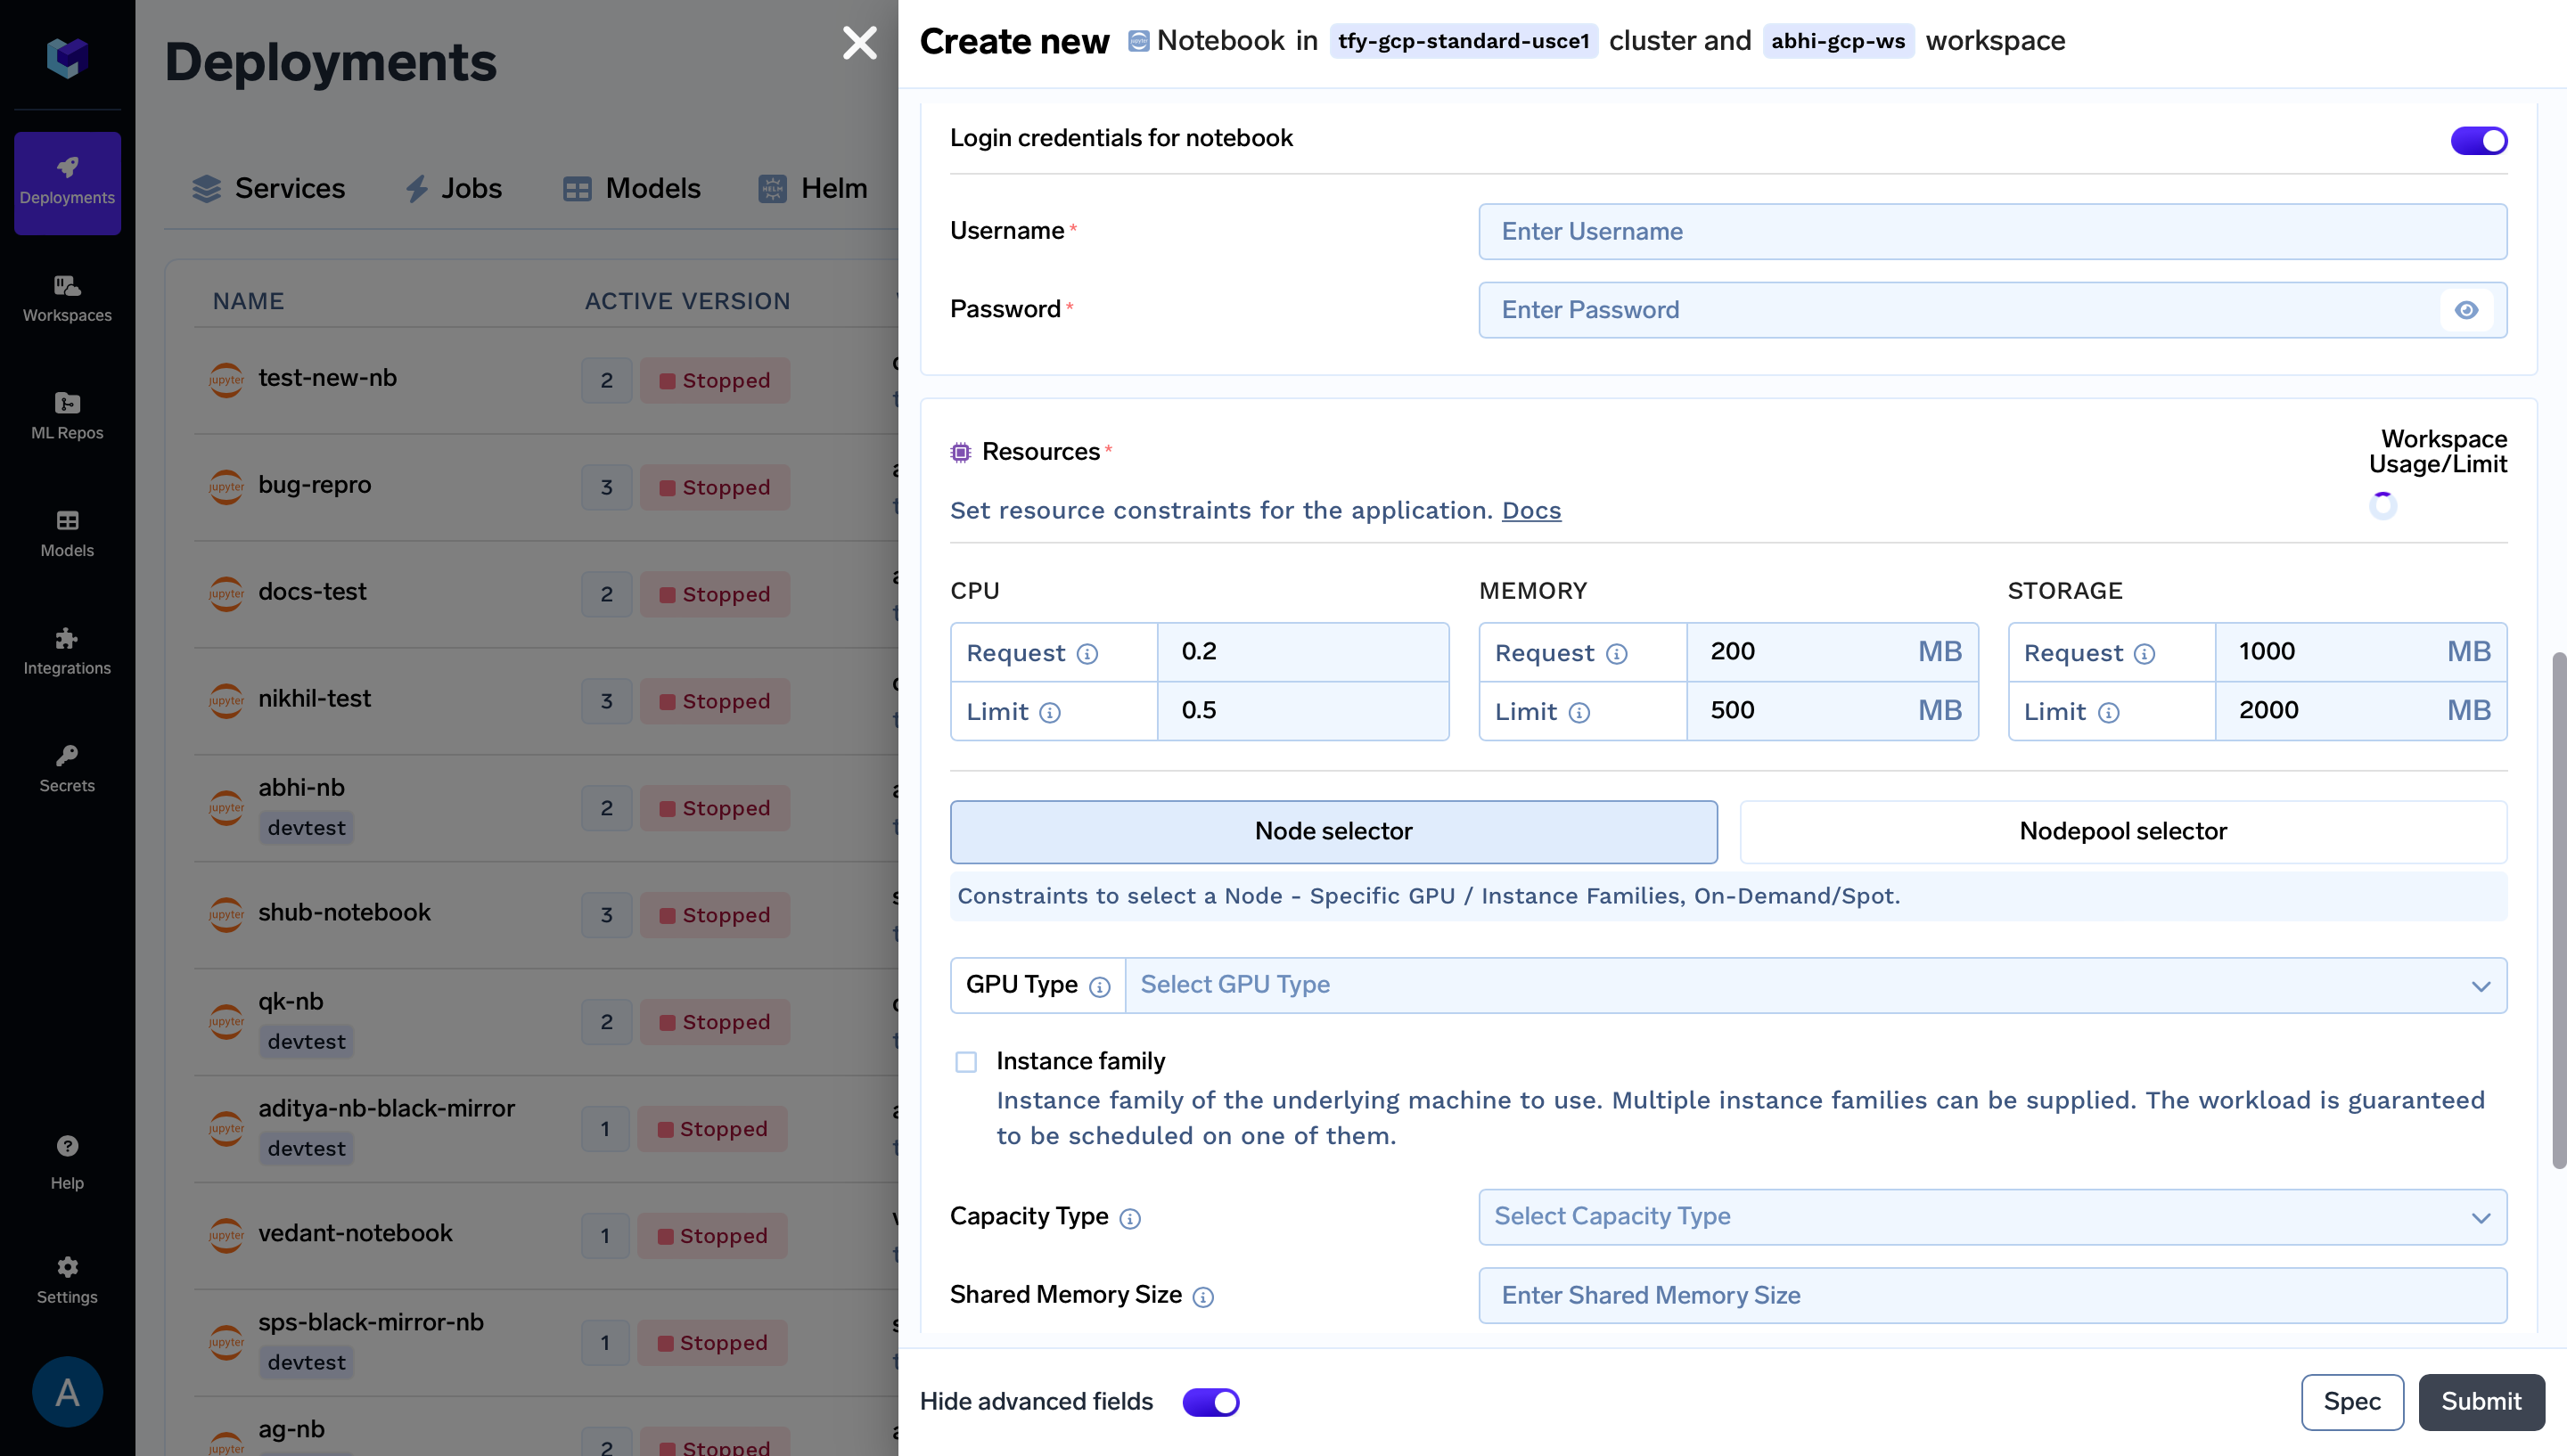Open Workspaces from the sidebar
2567x1456 pixels.
[x=67, y=298]
